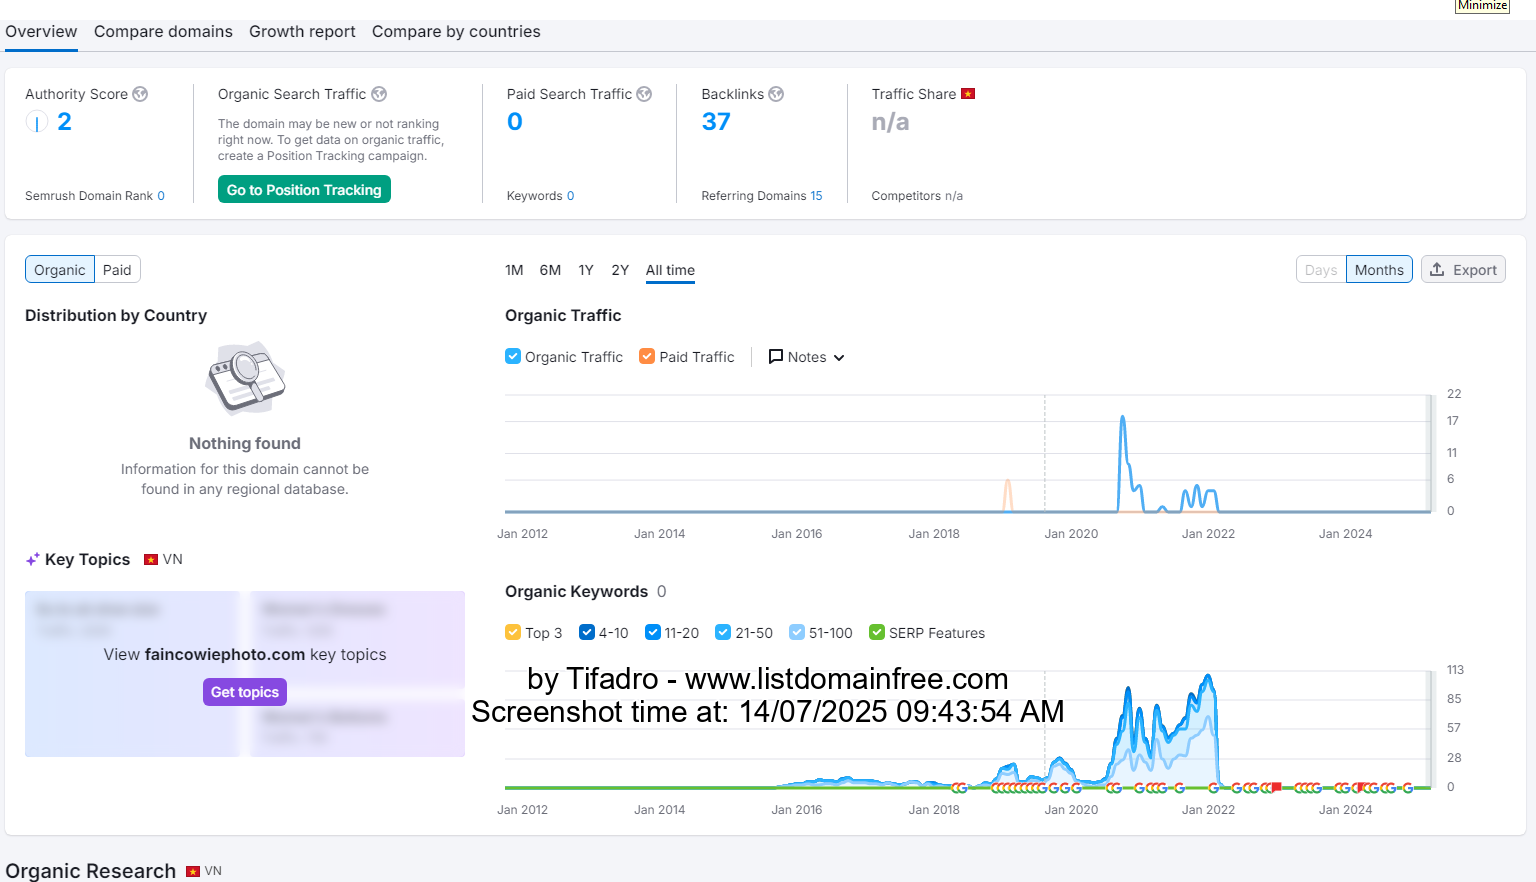Click Paid Search Traffic value 0
The image size is (1536, 882).
pyautogui.click(x=515, y=122)
